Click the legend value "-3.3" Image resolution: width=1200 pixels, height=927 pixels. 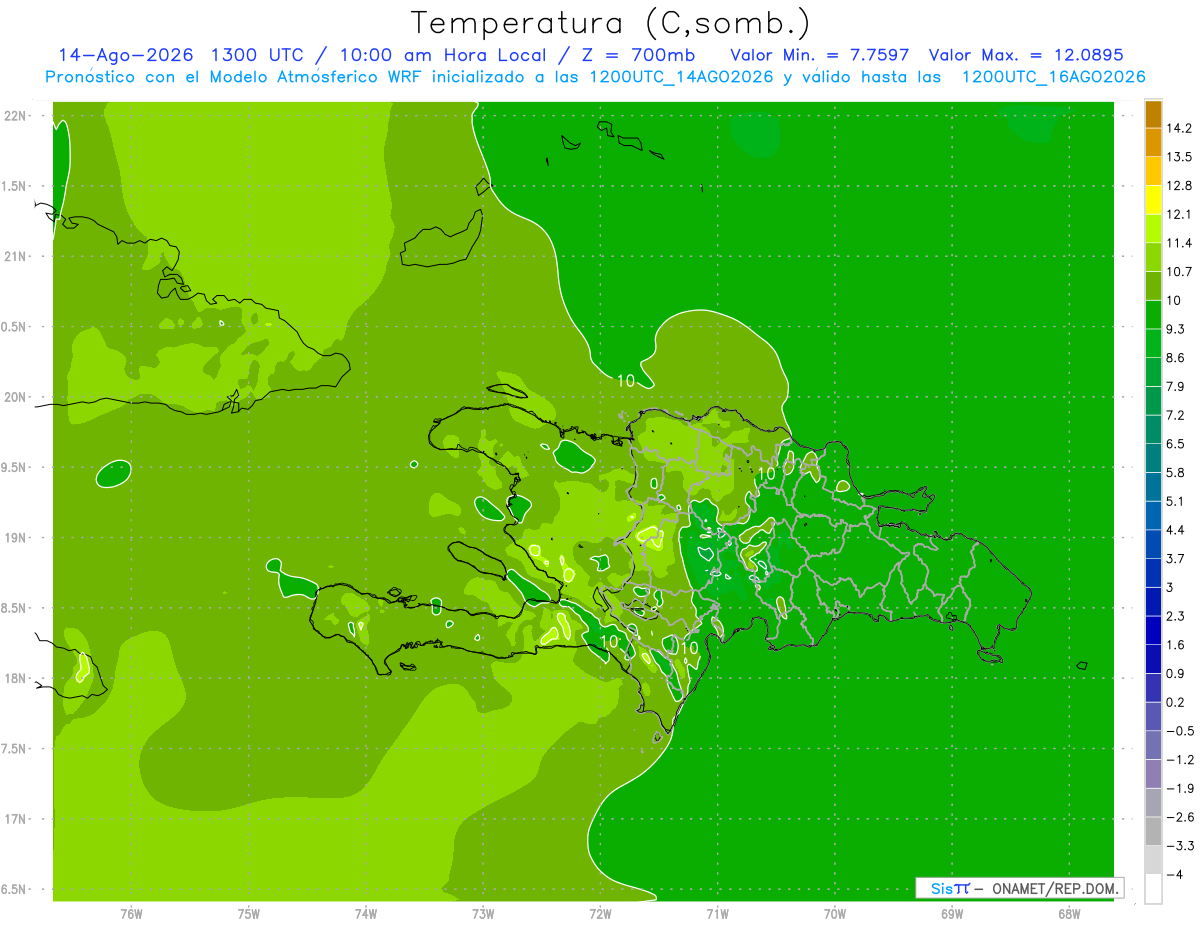[x=1179, y=845]
